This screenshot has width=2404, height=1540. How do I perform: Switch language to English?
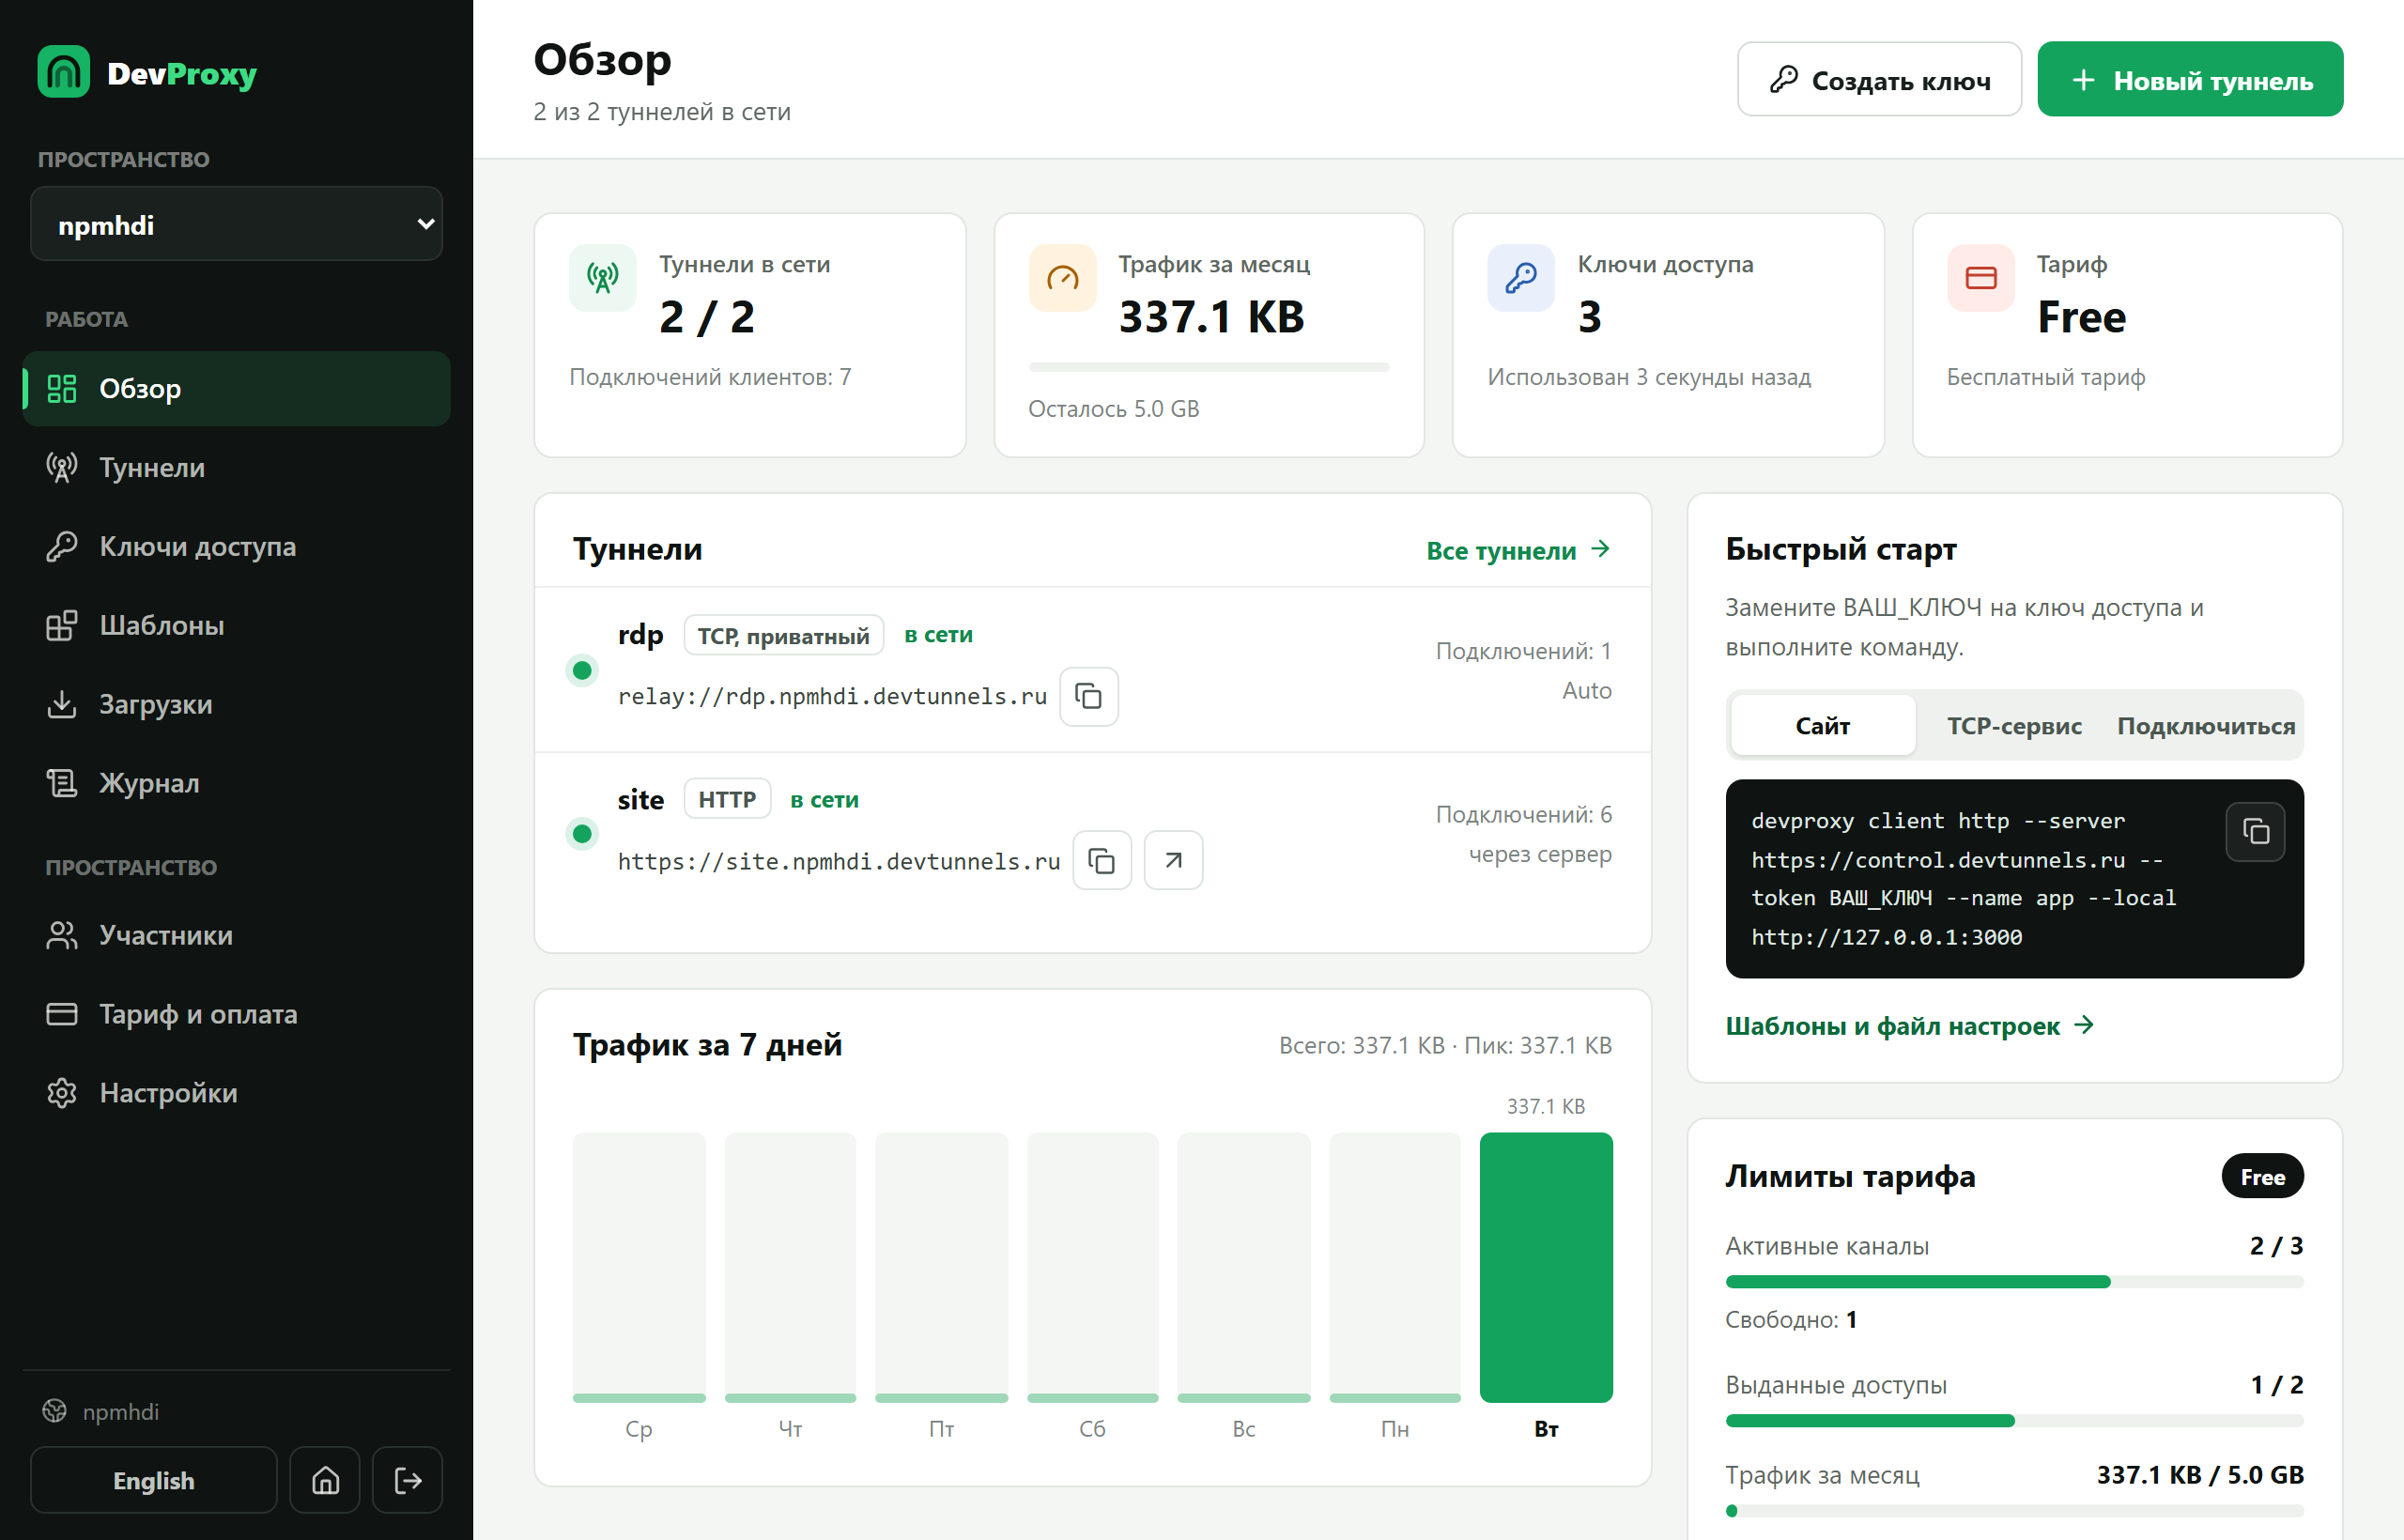tap(154, 1480)
